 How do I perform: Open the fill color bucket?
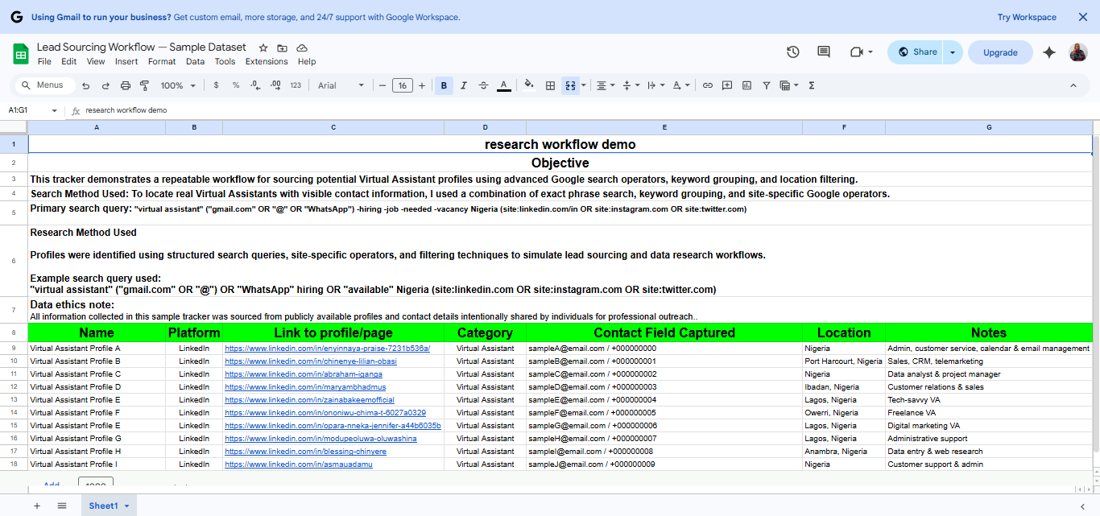(529, 86)
